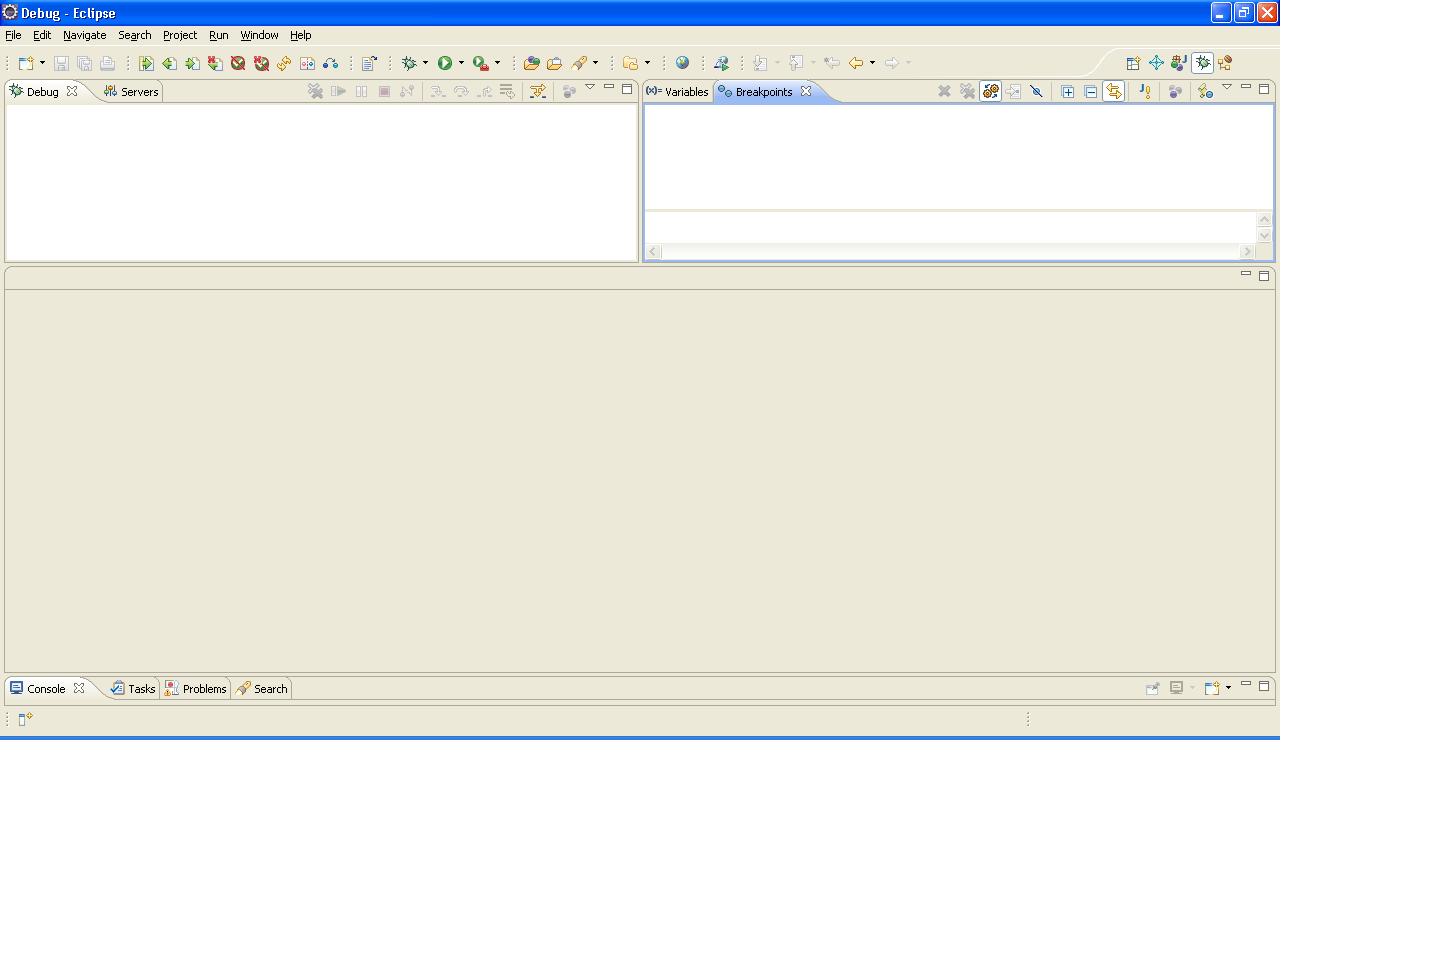1440x960 pixels.
Task: Click the Terminate square icon in Debug view
Action: tap(384, 92)
